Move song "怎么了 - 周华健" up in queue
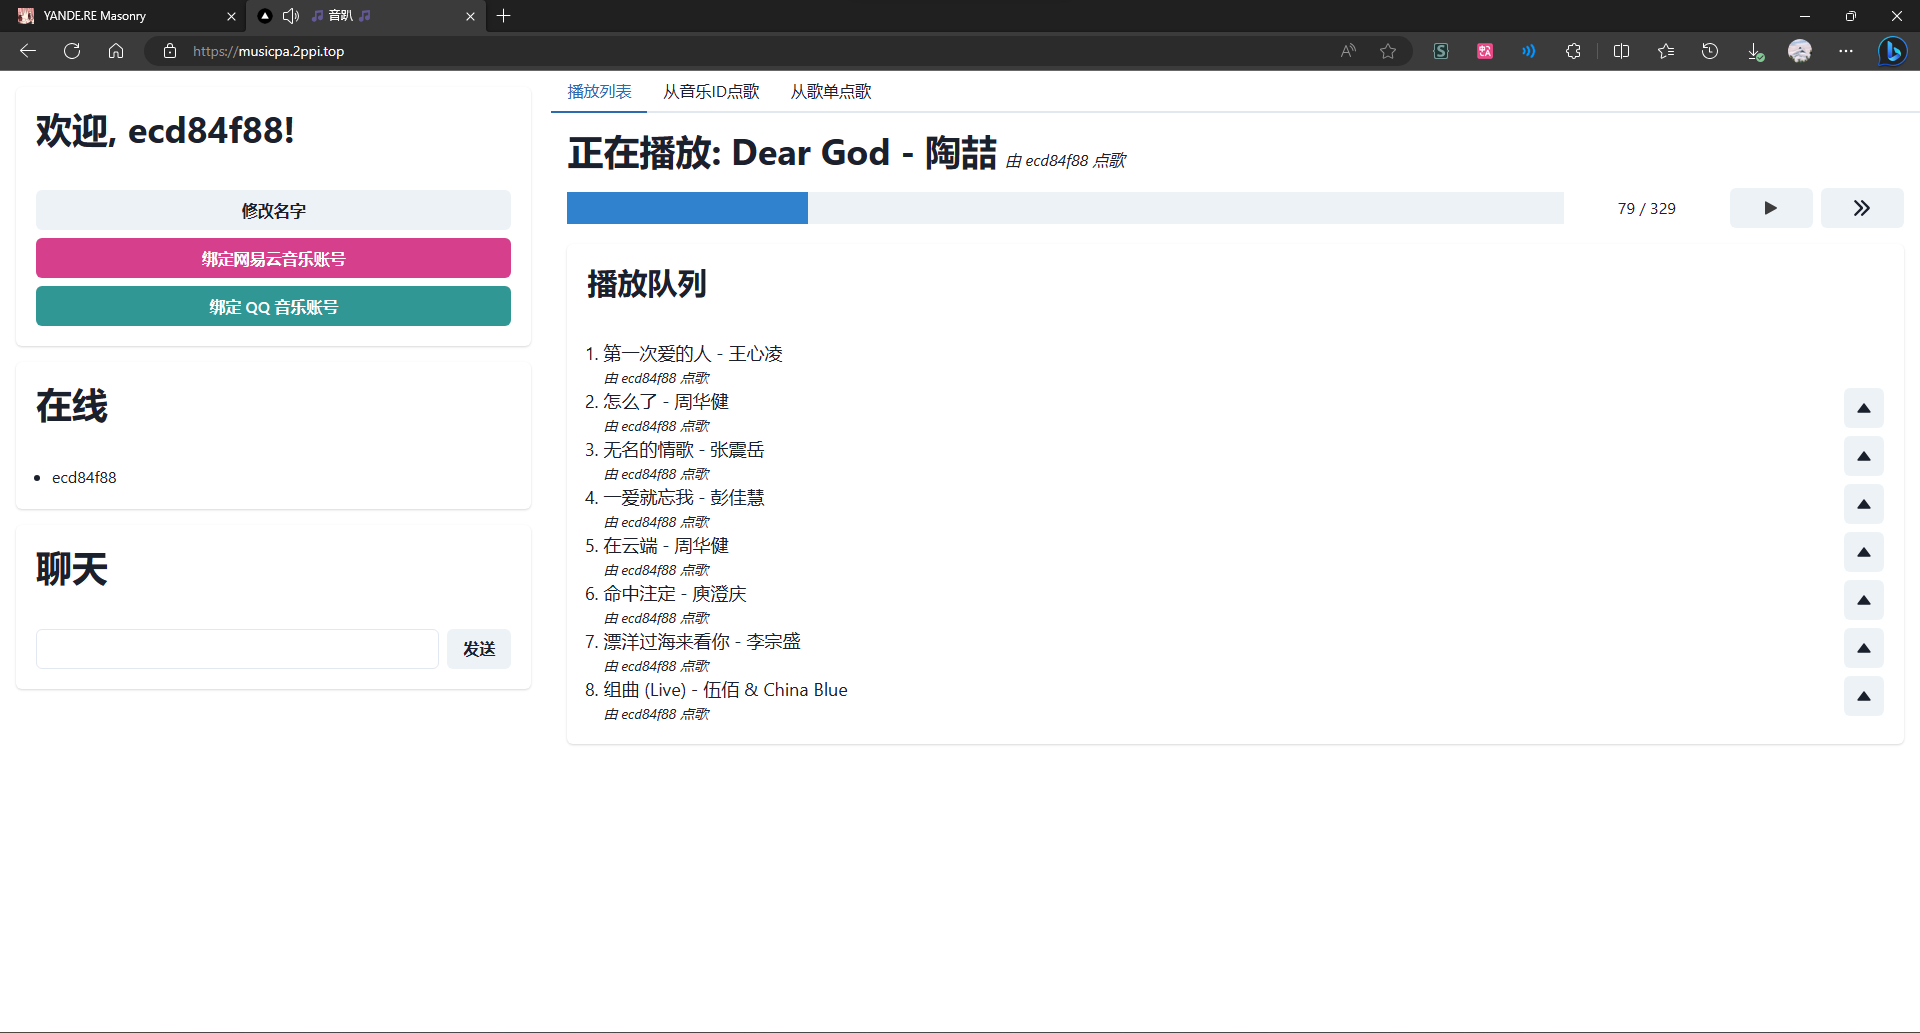 1863,408
